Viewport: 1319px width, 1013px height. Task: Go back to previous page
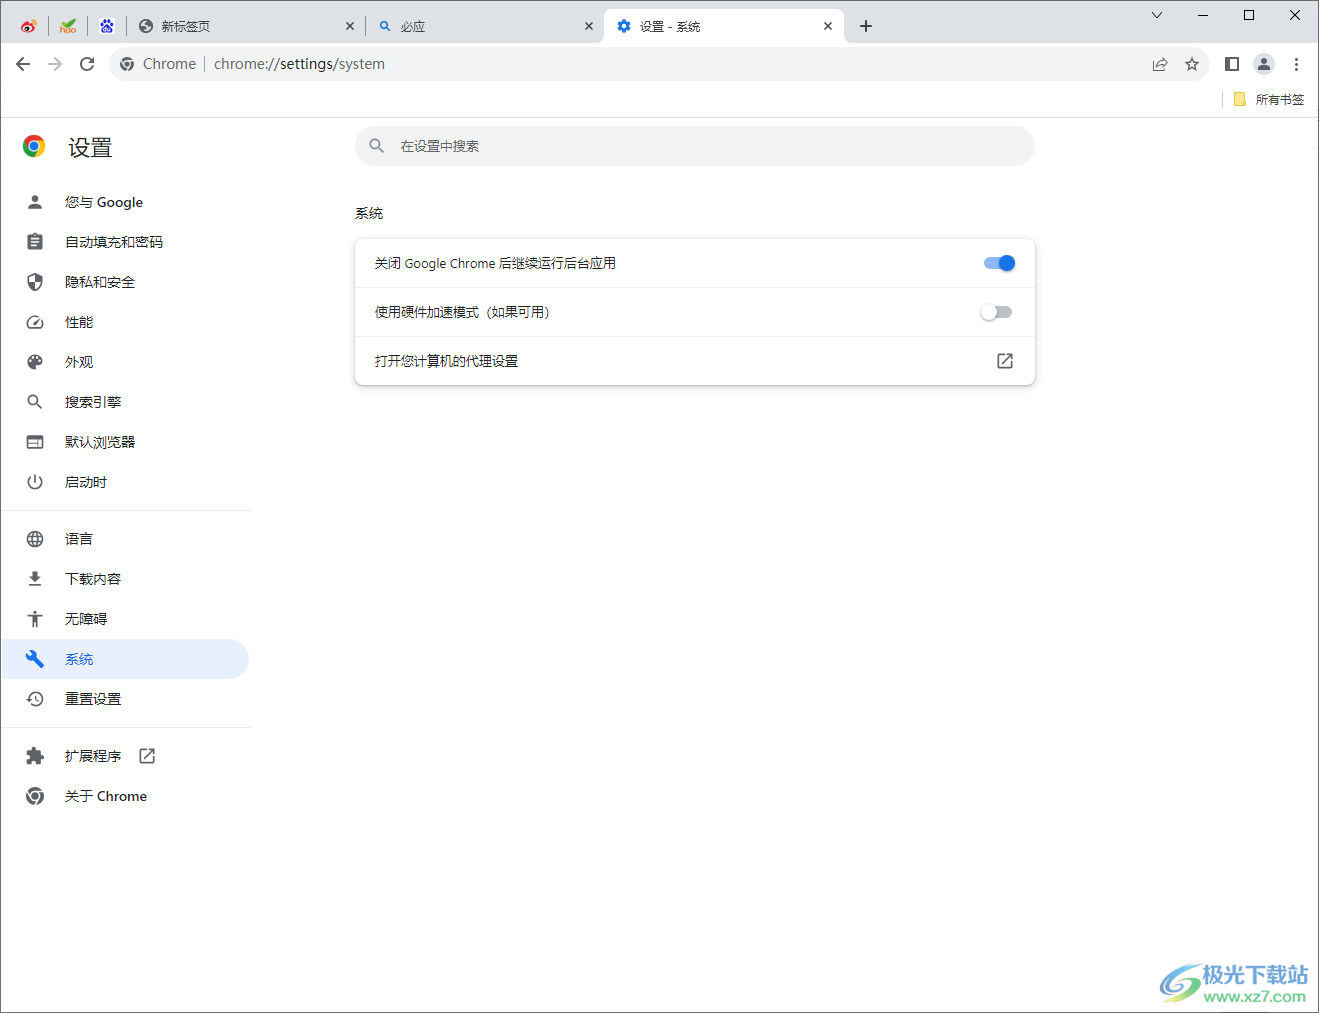coord(23,64)
